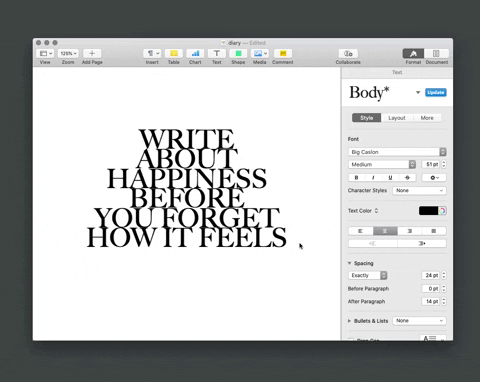Open the View menu button
480x382 pixels.
(x=46, y=54)
